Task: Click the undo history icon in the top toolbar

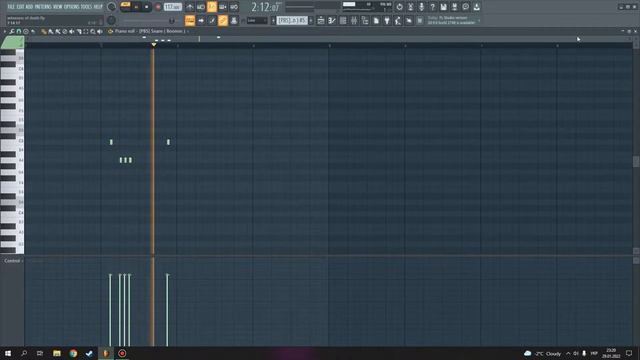Action: pos(399,7)
